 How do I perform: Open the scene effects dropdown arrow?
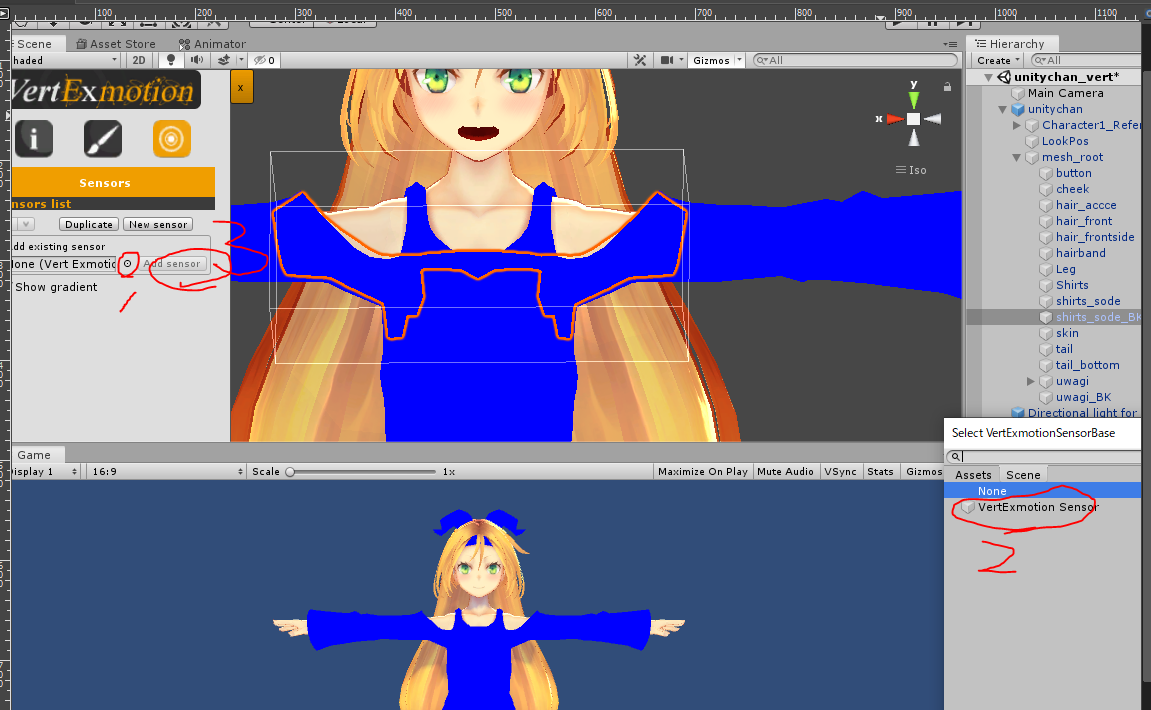[241, 60]
